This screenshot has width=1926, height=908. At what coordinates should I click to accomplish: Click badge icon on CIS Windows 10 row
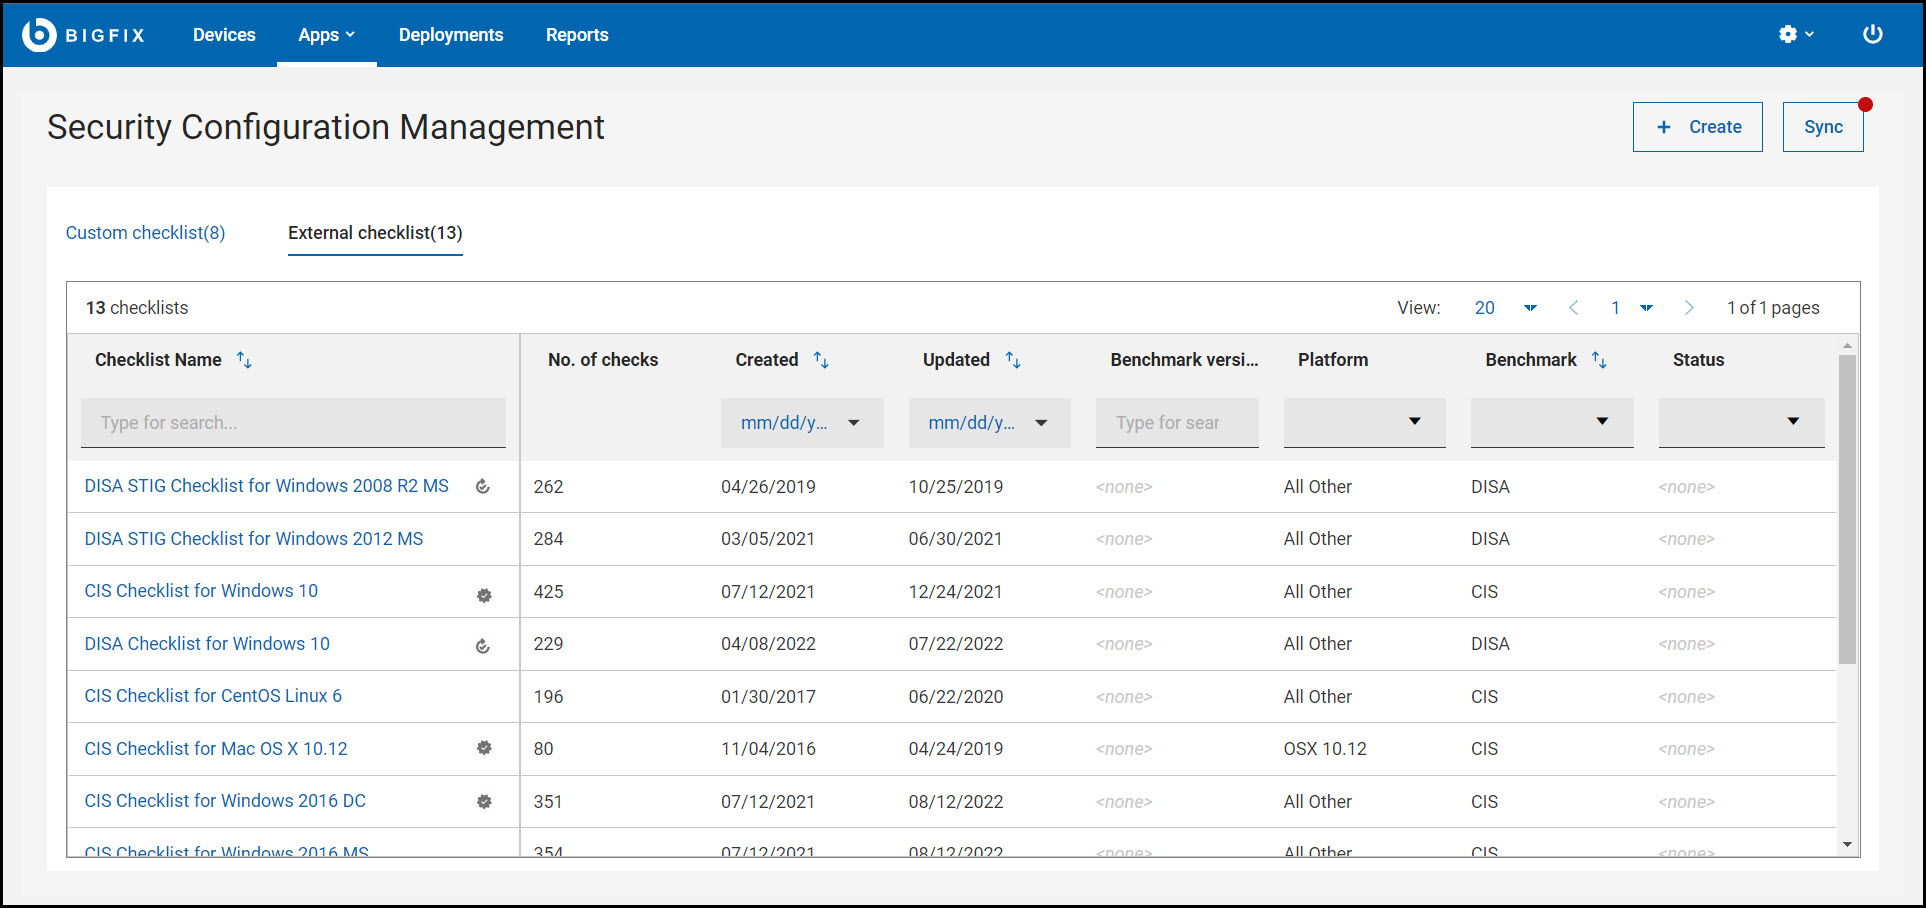click(x=484, y=595)
